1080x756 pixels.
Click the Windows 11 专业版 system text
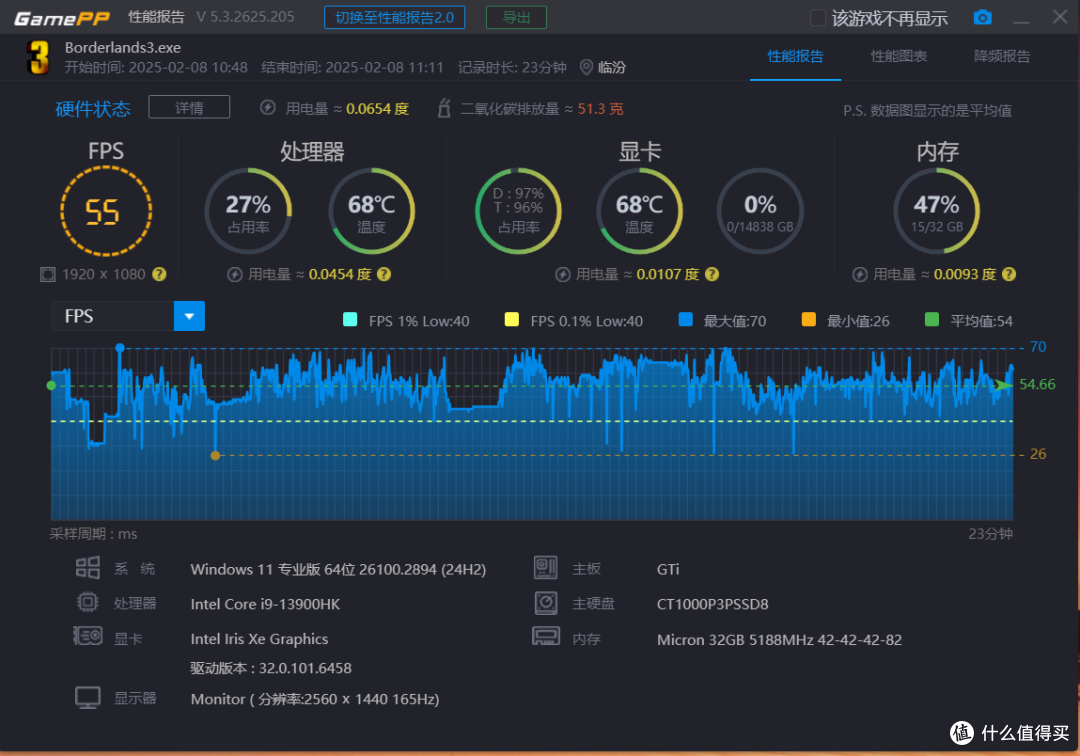pyautogui.click(x=338, y=569)
